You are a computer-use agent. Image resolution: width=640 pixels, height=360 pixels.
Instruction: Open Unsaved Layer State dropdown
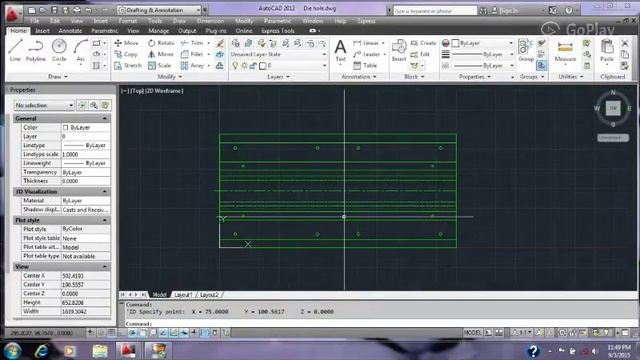[x=279, y=54]
